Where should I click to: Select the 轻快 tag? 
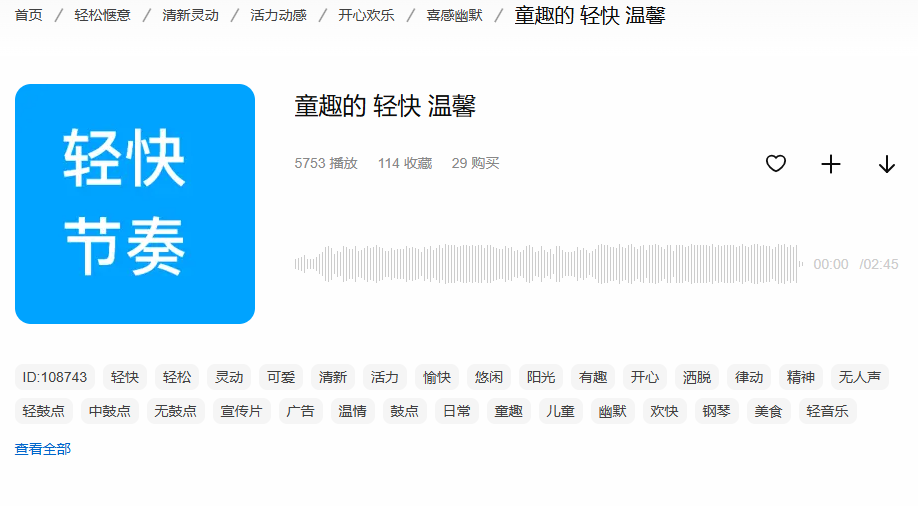[x=125, y=377]
